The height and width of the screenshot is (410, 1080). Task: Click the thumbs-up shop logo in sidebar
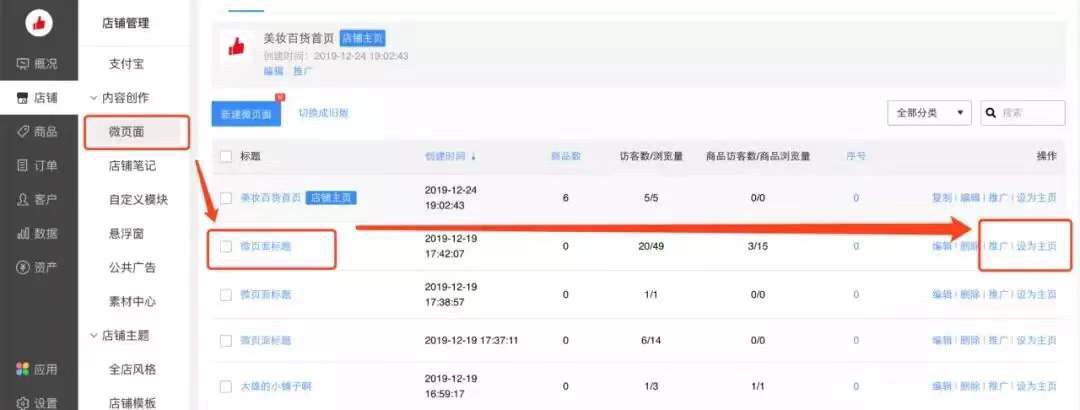point(38,23)
